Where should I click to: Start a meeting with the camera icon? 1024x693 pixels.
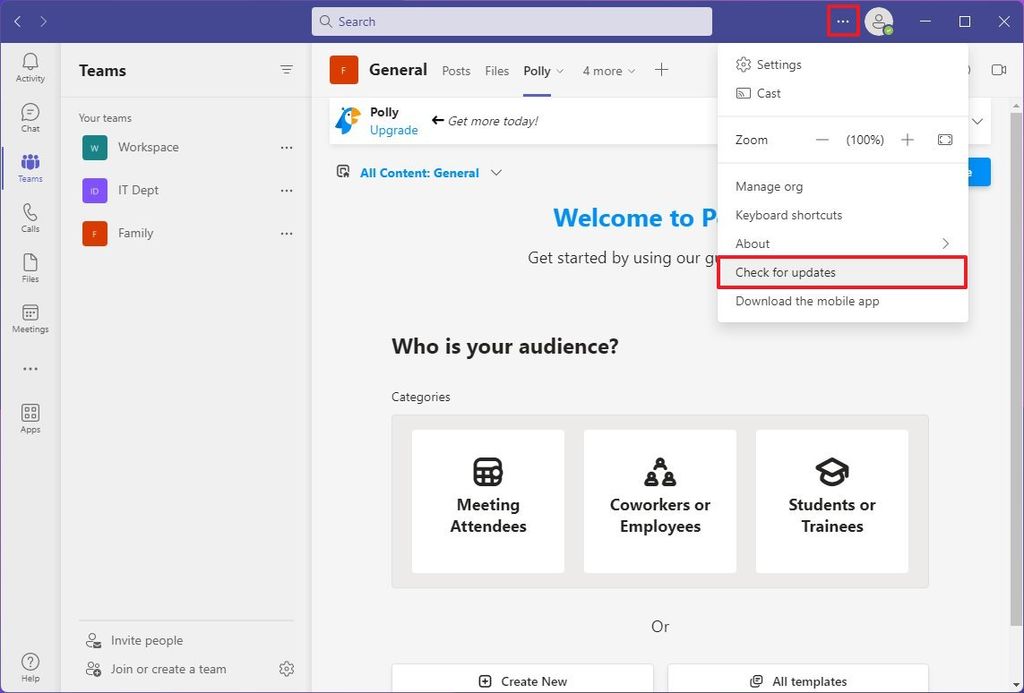coord(997,69)
